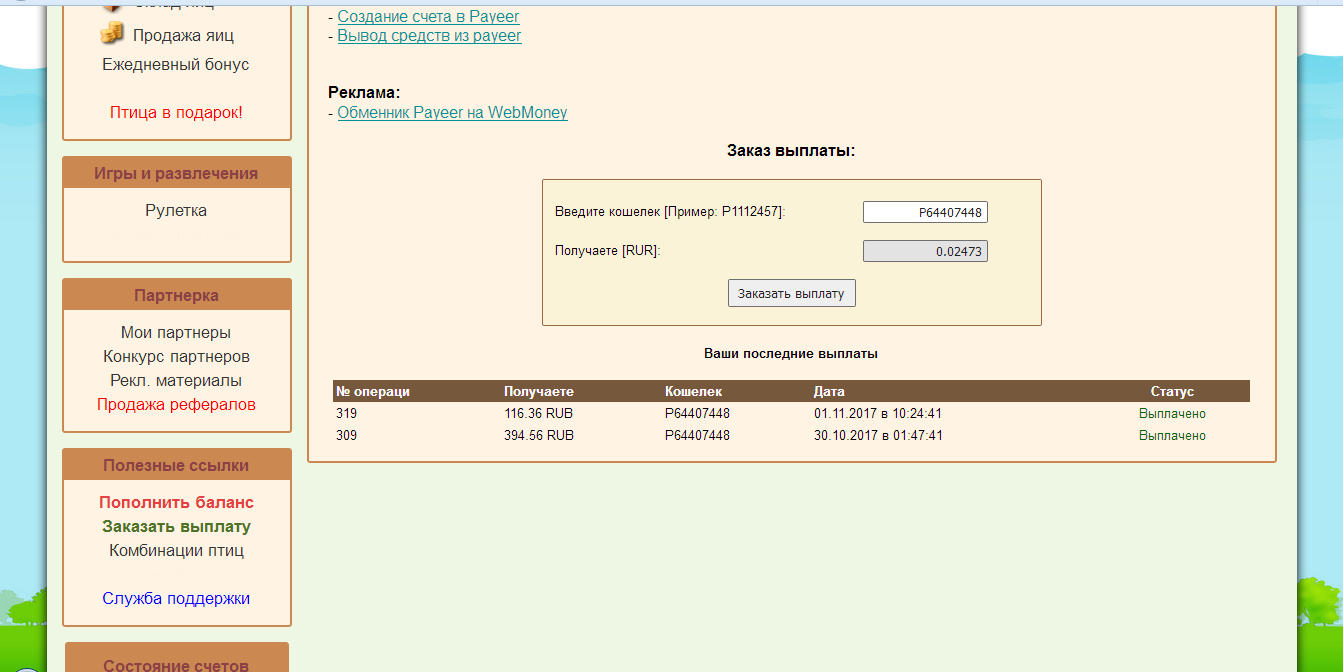Follow the Обменник Payeer на WebMoney link
Image resolution: width=1343 pixels, height=672 pixels.
coord(452,112)
